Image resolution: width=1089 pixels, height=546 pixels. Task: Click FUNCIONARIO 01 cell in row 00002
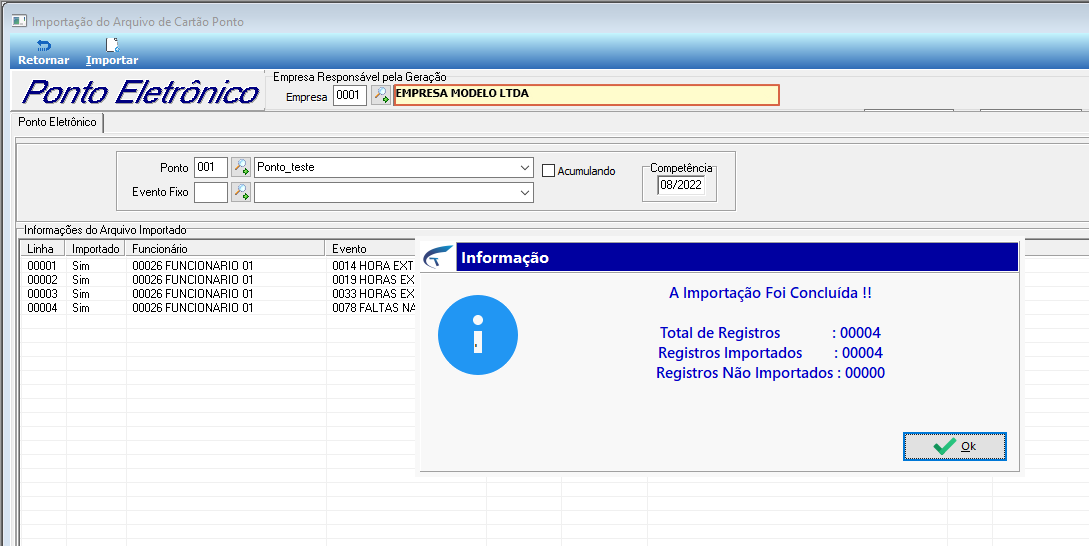(x=192, y=280)
